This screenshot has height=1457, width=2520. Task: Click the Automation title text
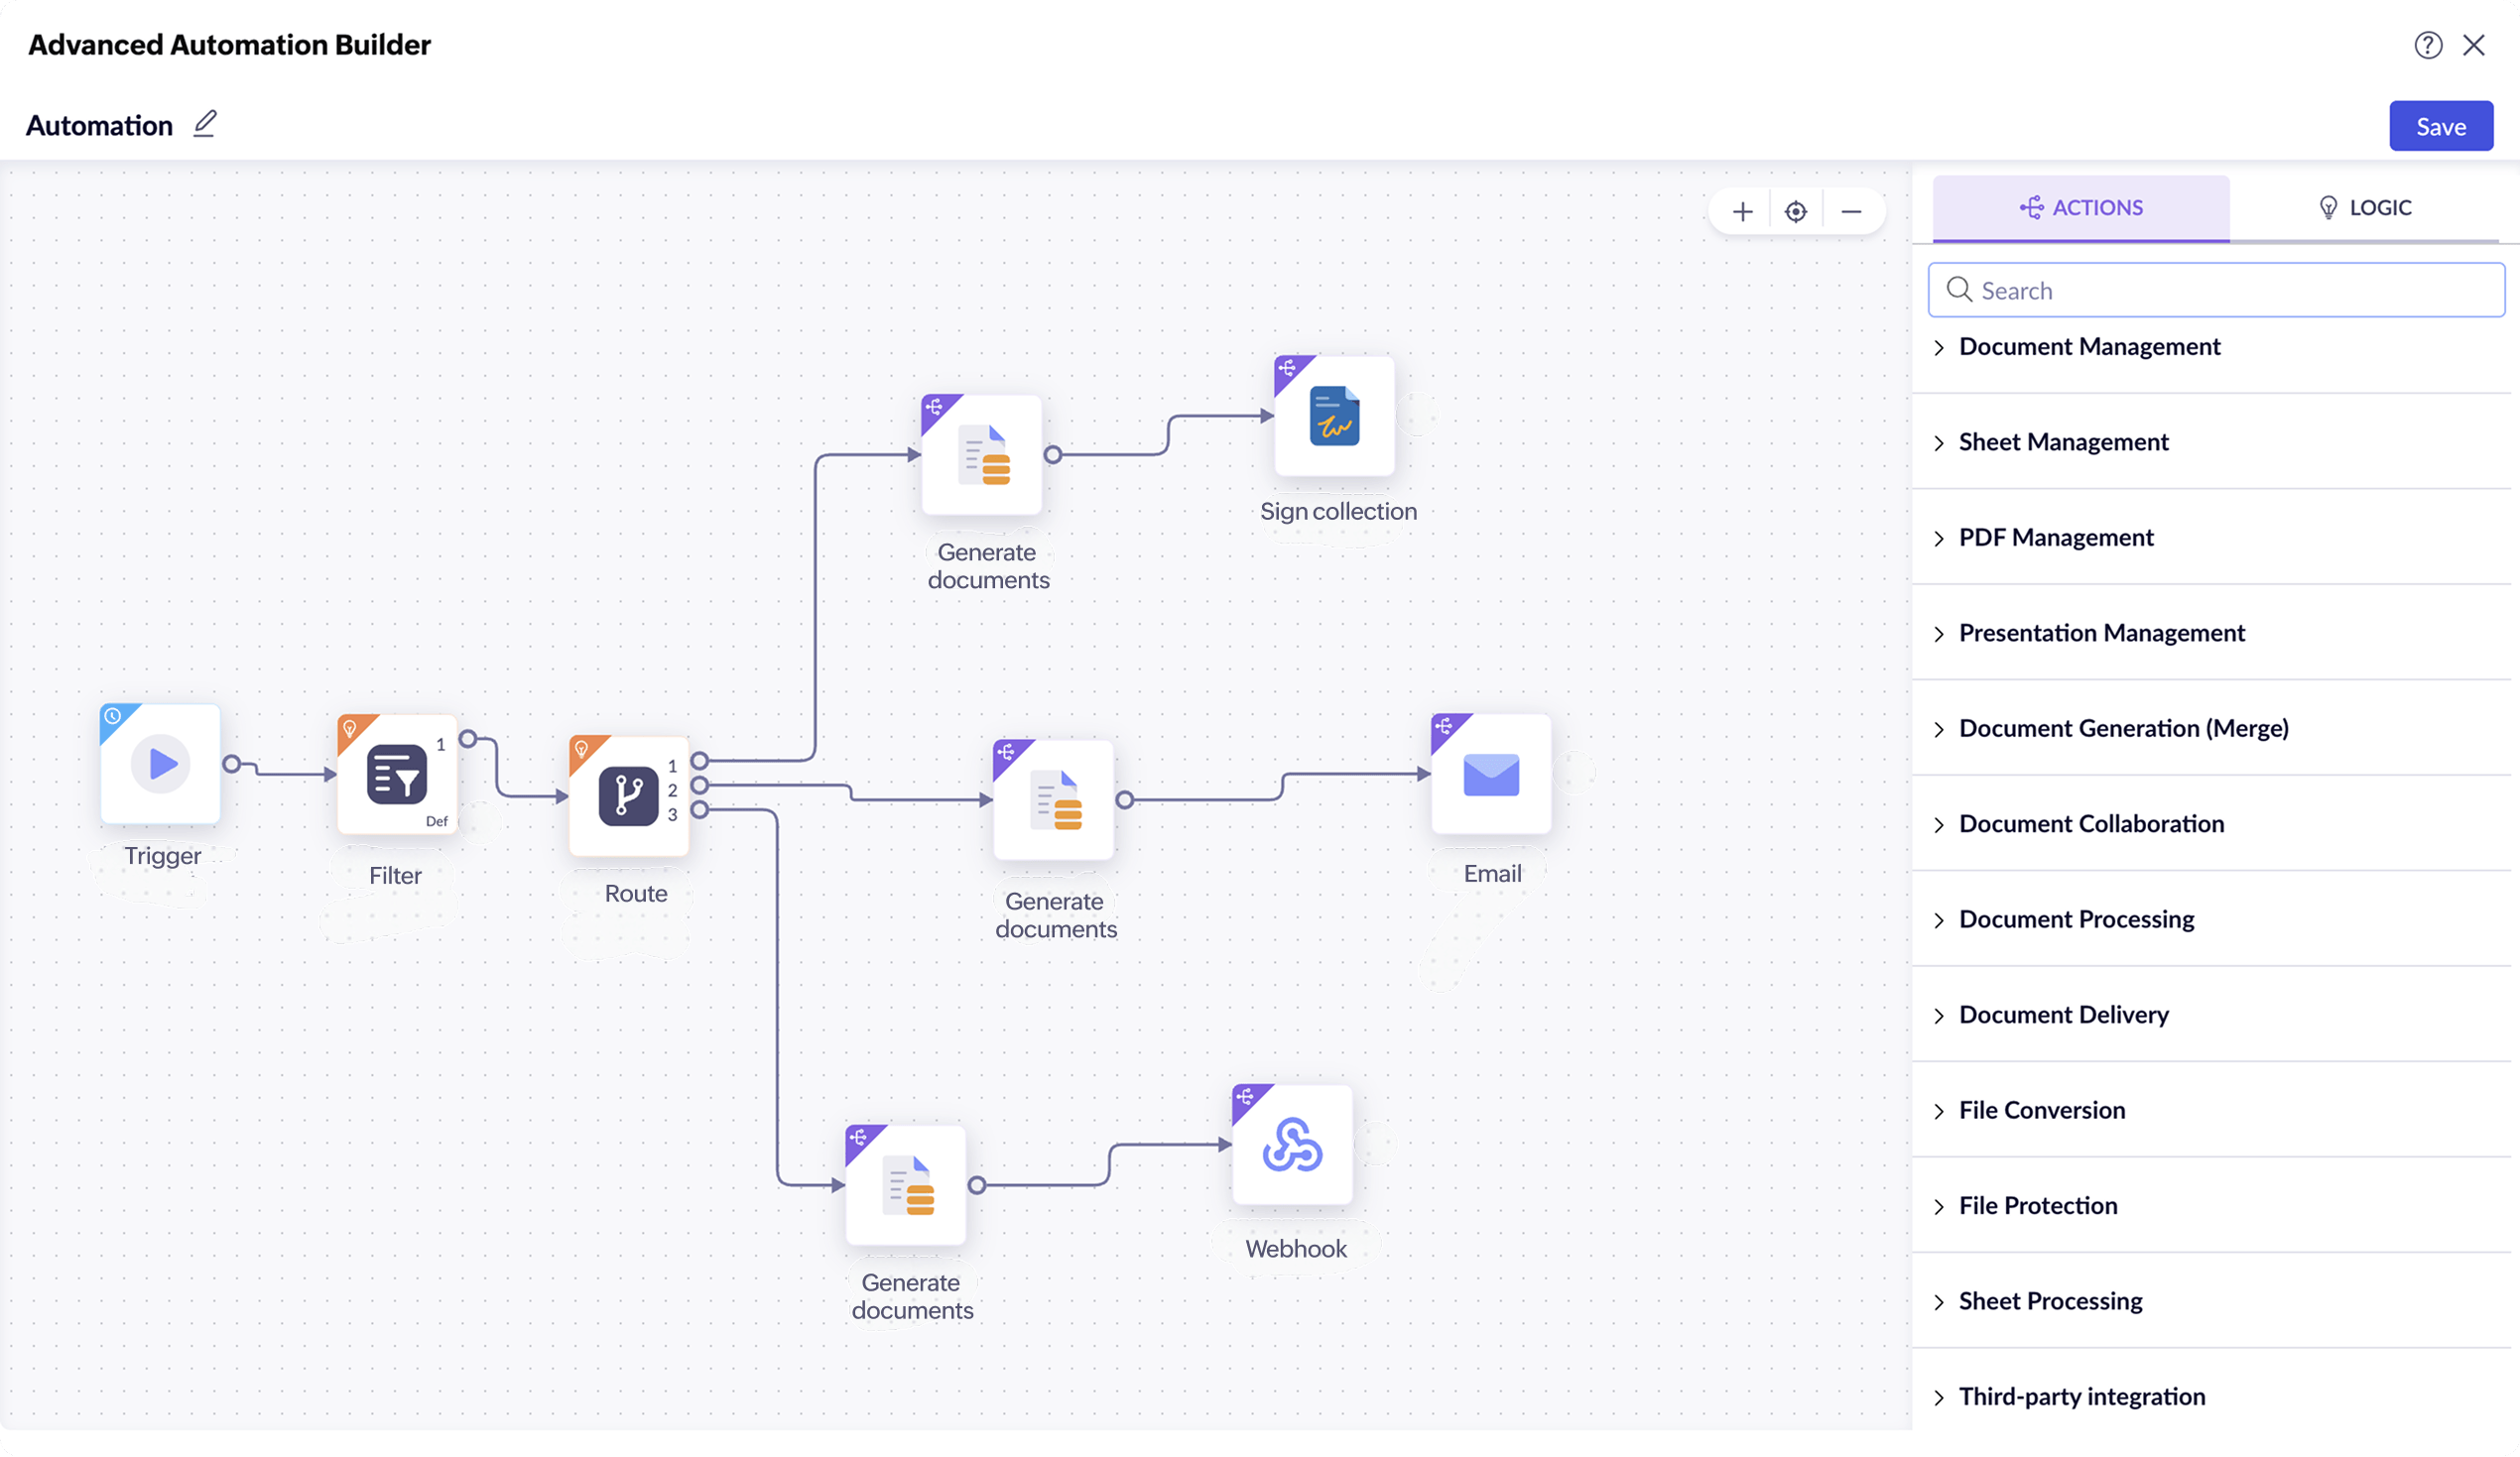click(x=99, y=125)
